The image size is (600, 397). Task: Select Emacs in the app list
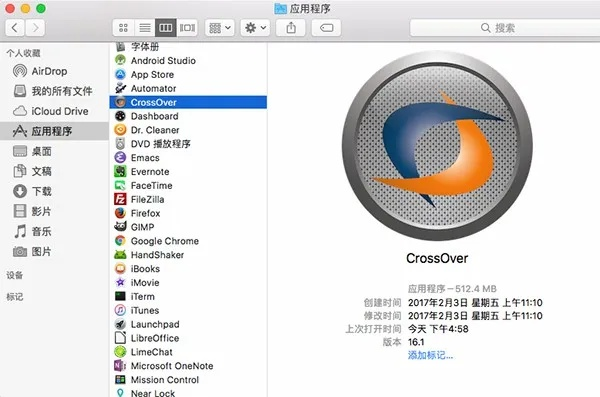(188, 158)
